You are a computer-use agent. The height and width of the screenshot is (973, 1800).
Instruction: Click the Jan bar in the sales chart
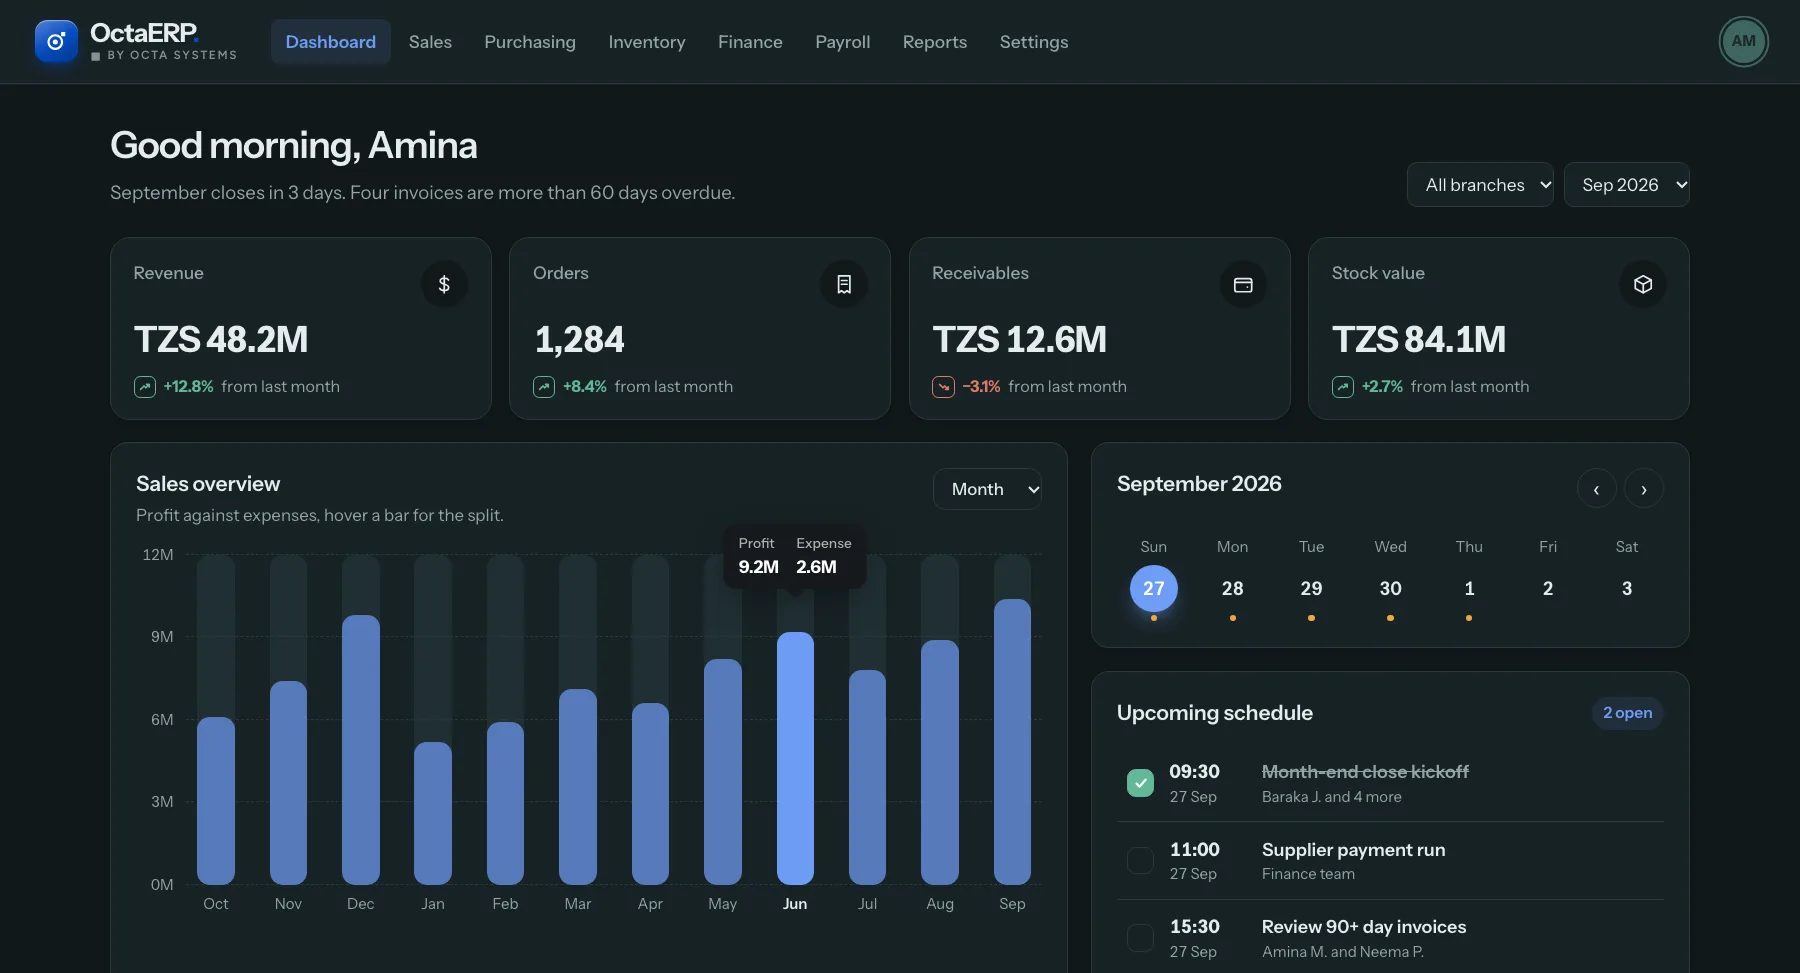pyautogui.click(x=433, y=813)
